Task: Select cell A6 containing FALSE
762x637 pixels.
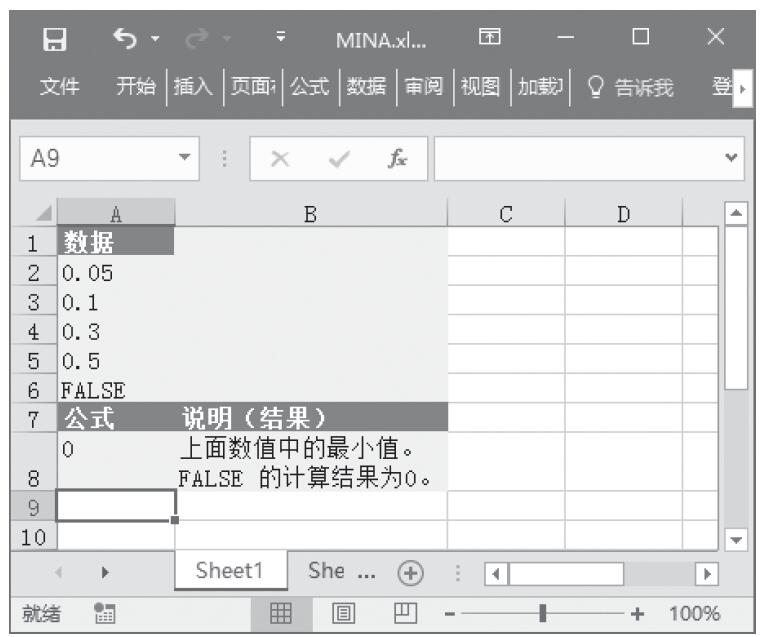Action: [x=115, y=390]
